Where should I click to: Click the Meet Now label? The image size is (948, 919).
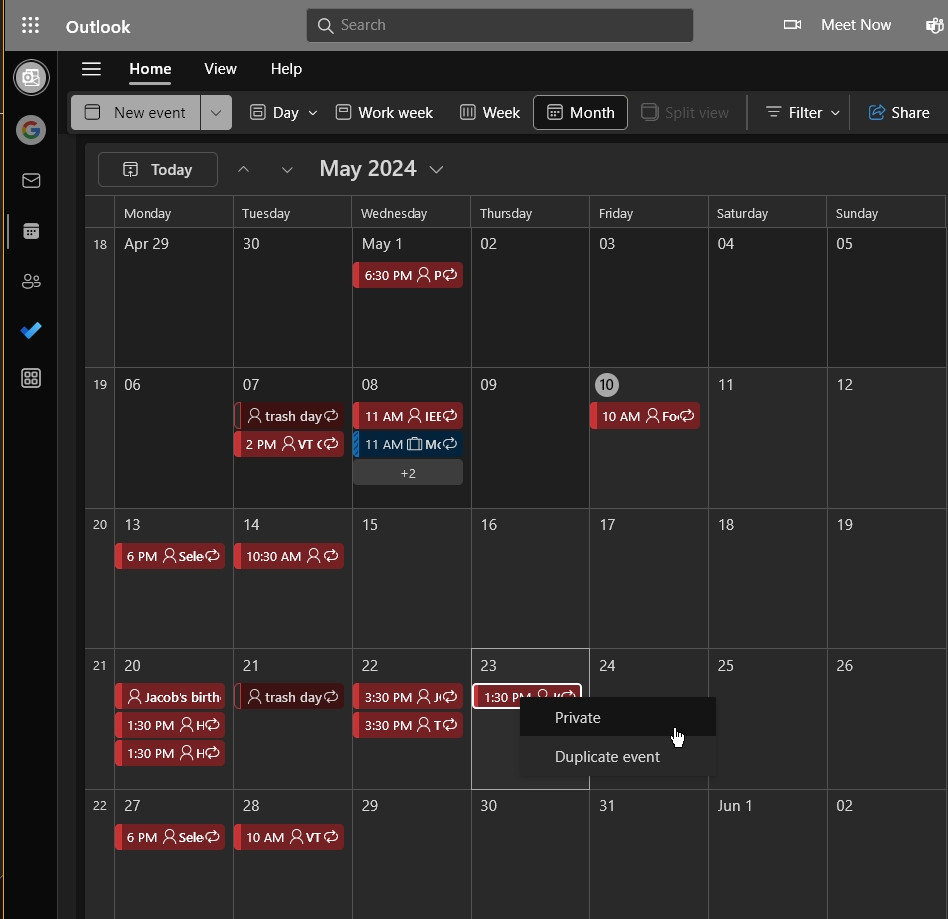point(855,25)
